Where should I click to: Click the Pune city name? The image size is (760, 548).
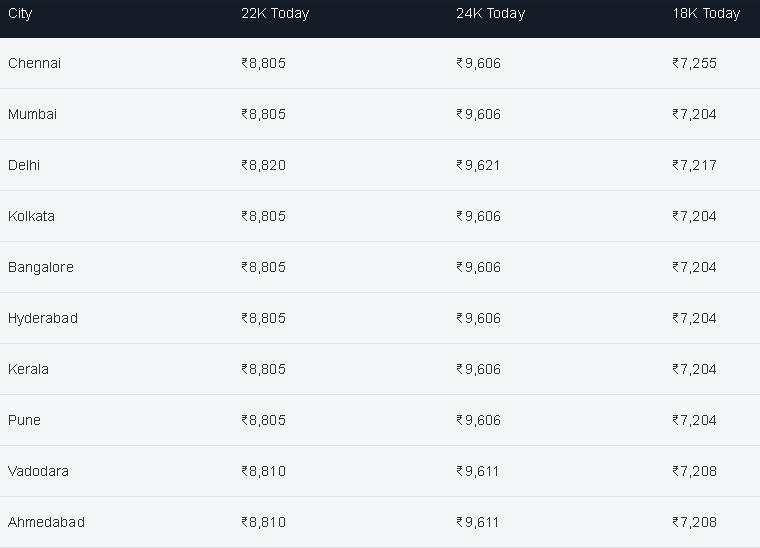pyautogui.click(x=24, y=420)
